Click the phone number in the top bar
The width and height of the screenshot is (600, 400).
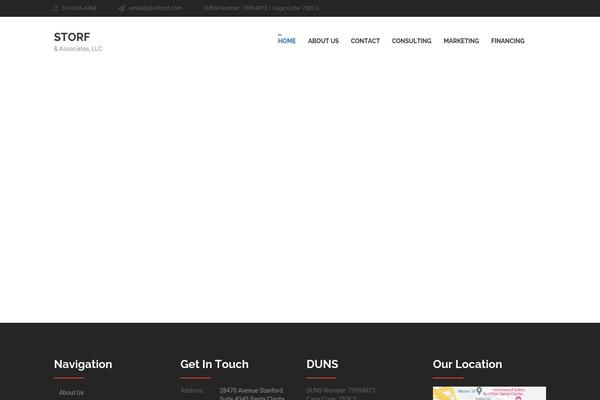coord(79,8)
